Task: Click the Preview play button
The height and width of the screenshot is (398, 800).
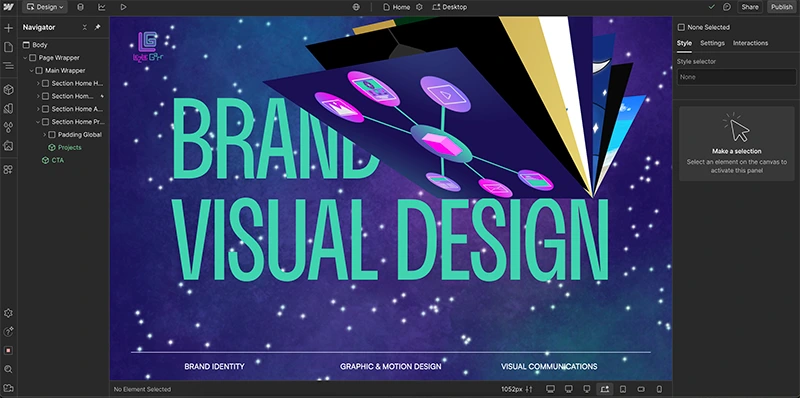Action: click(123, 7)
